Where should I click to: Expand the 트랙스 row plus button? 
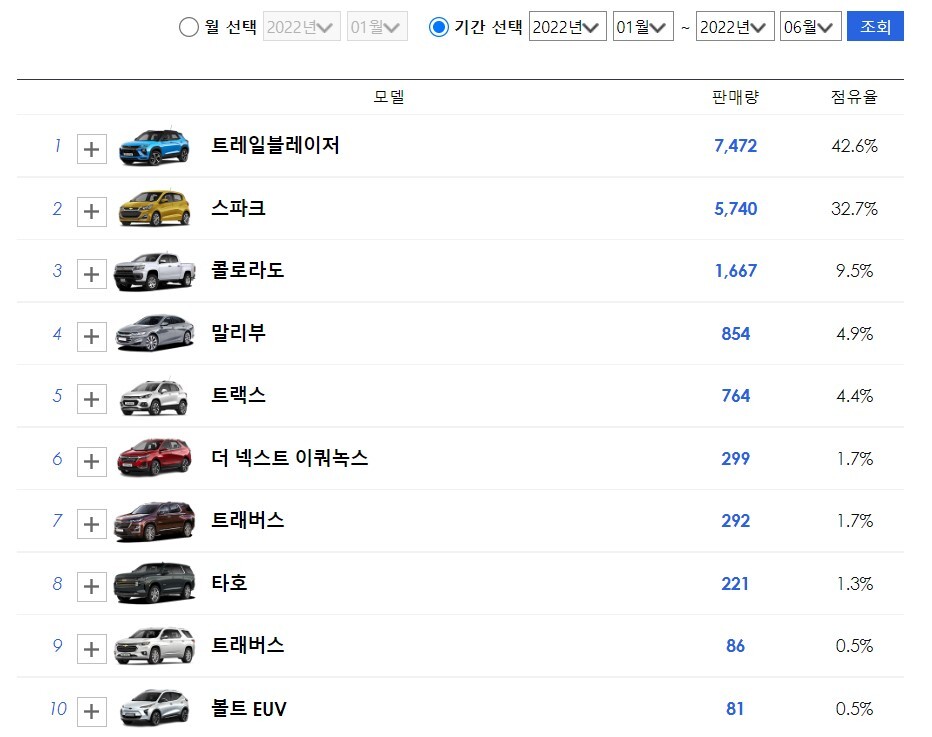(x=92, y=399)
